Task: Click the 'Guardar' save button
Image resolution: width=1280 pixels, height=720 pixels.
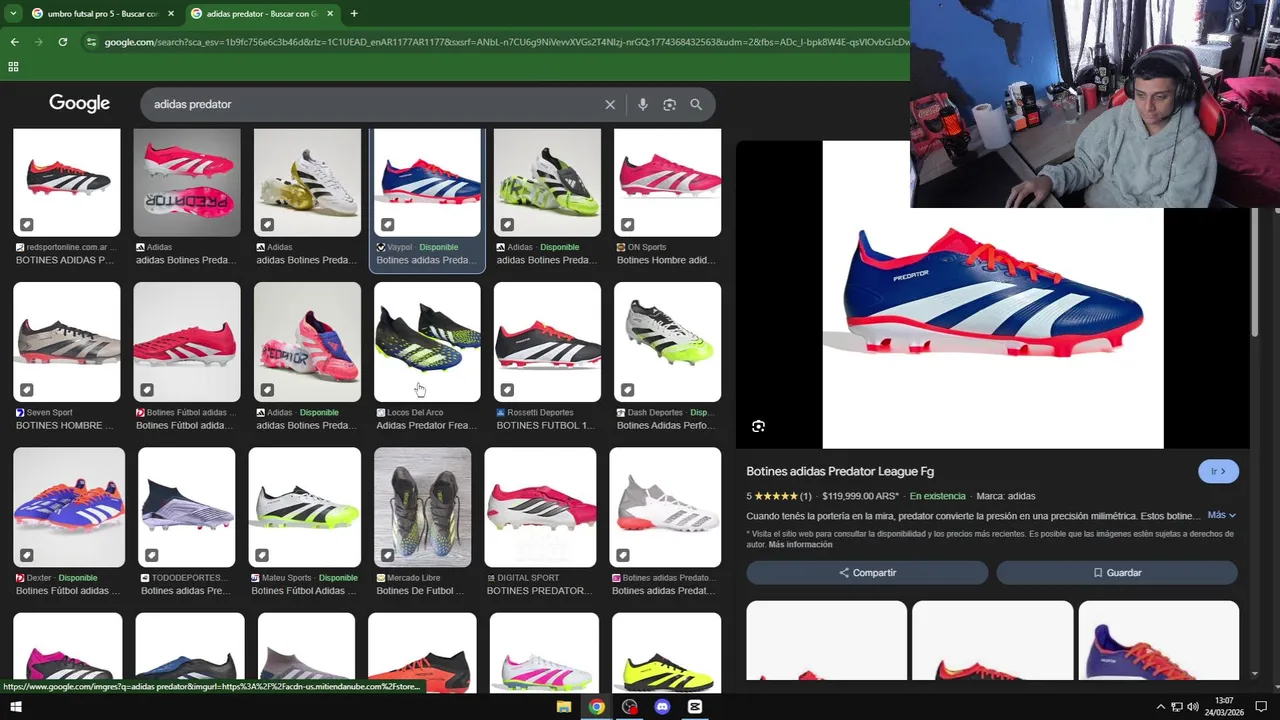Action: (1117, 573)
